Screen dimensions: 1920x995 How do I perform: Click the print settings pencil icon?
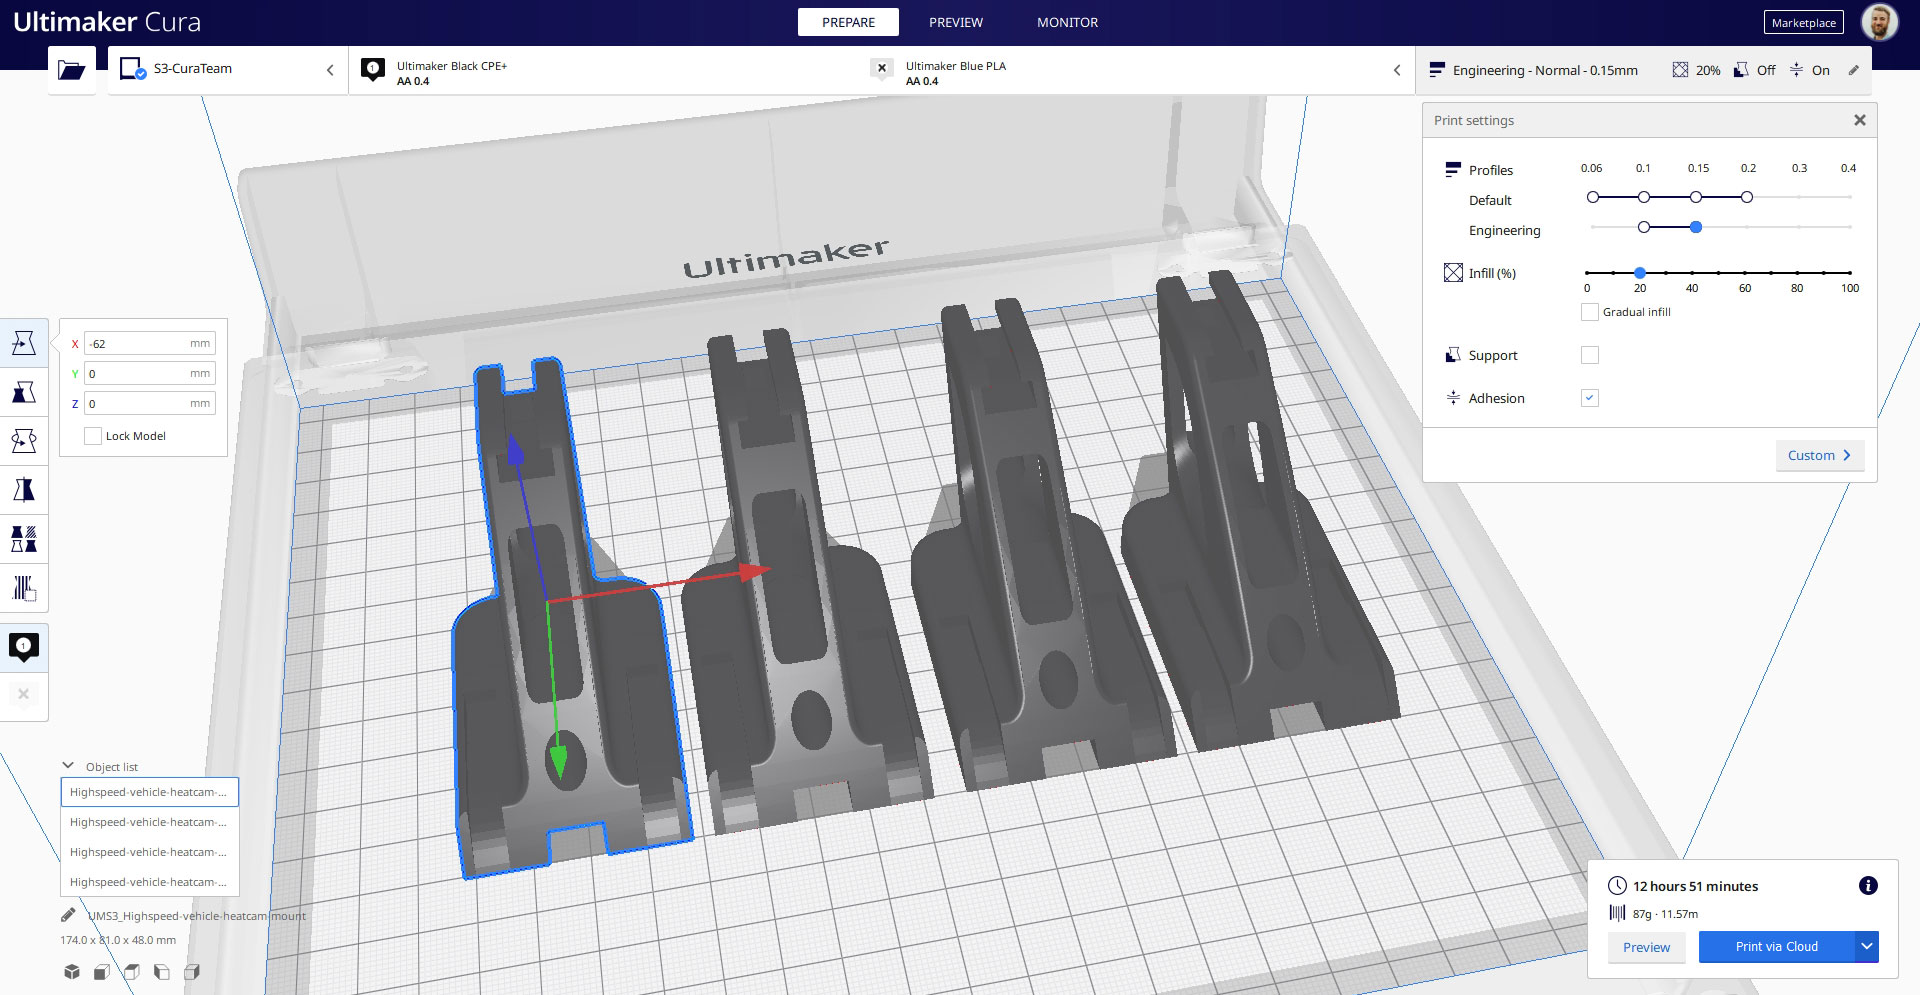pos(1853,70)
